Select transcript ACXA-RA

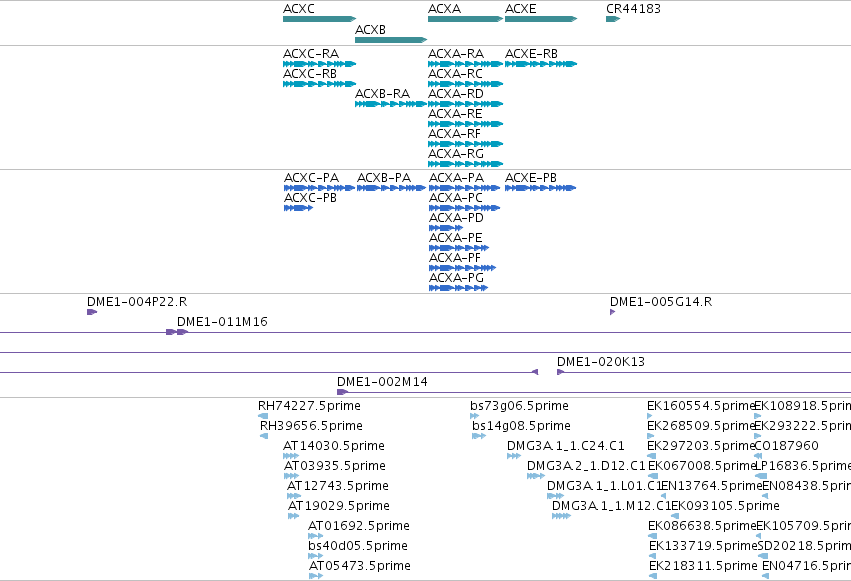pos(465,64)
